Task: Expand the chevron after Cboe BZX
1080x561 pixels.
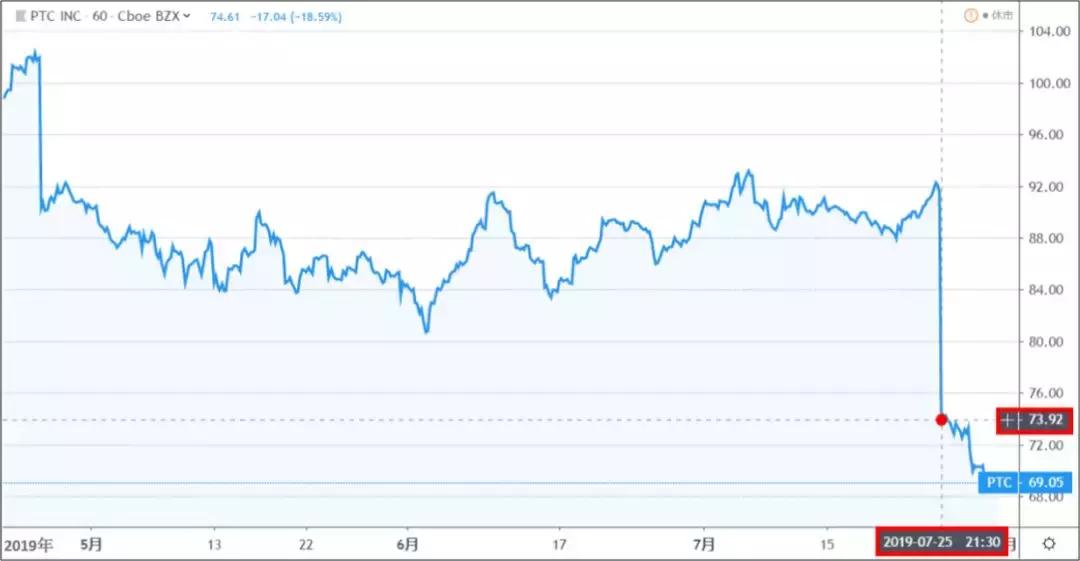Action: tap(187, 16)
